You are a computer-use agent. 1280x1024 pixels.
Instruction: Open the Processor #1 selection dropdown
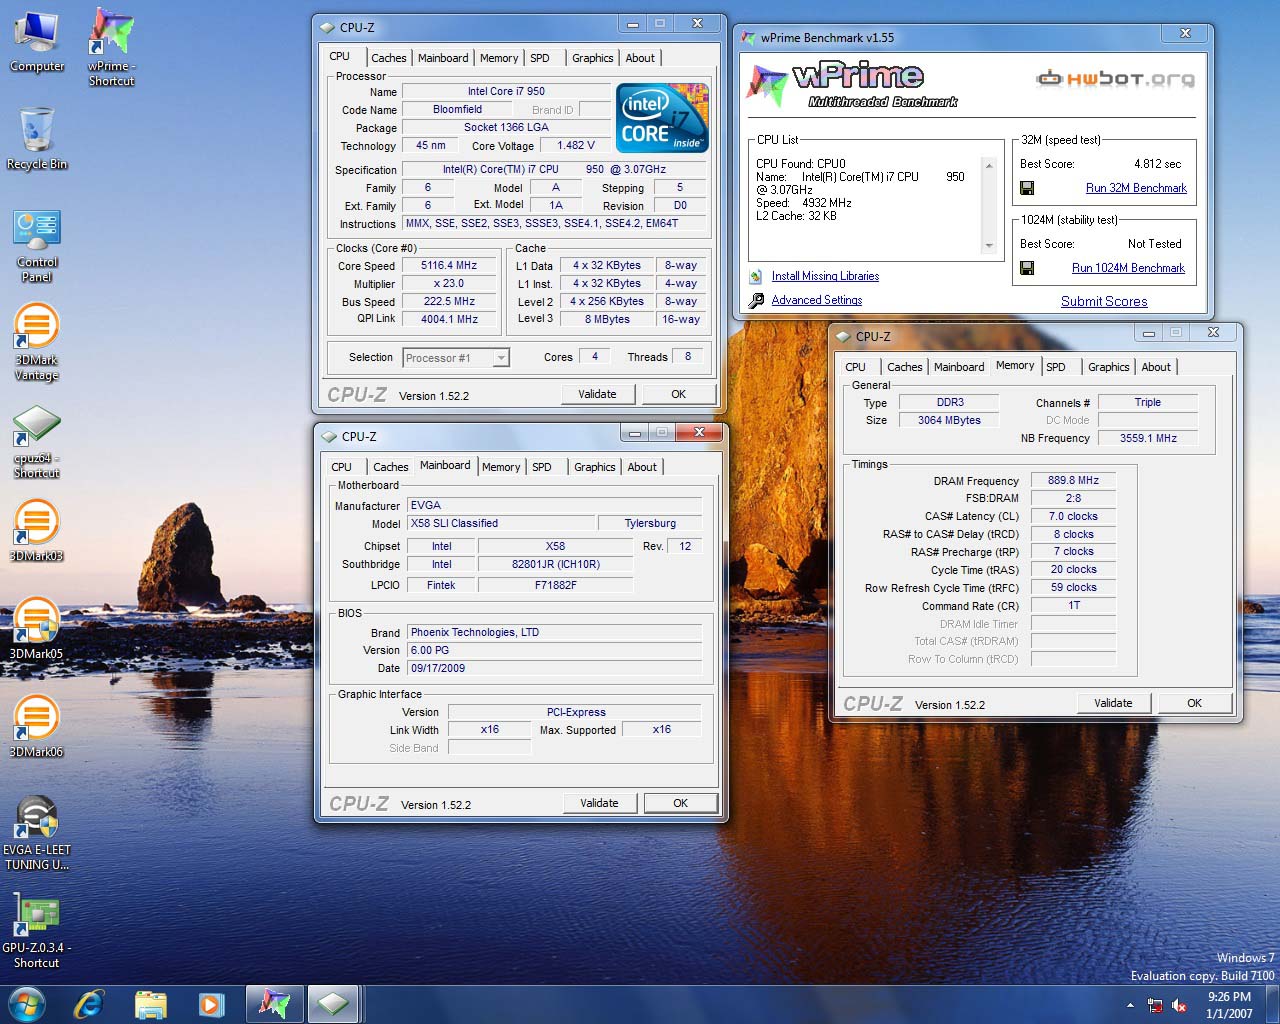tap(456, 358)
